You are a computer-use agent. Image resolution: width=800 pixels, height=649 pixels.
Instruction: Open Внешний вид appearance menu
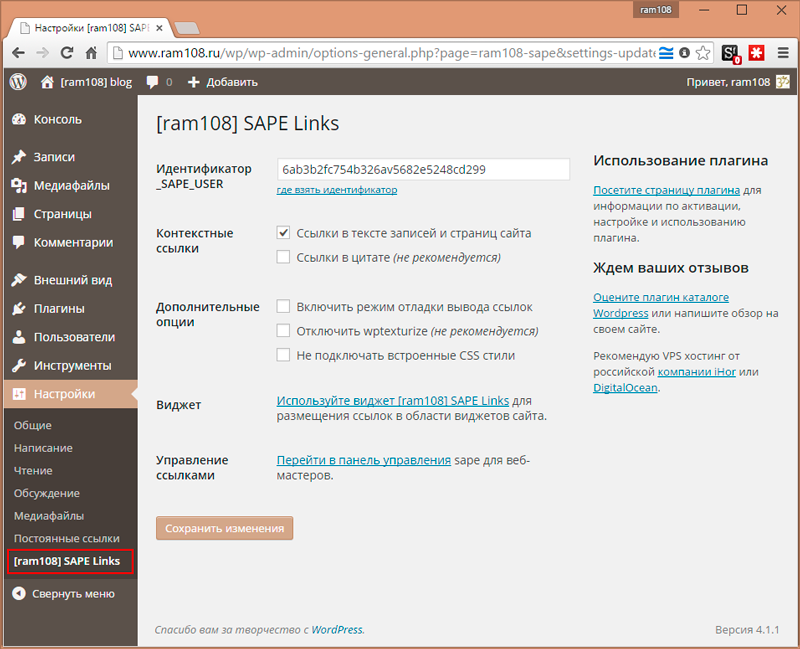(x=71, y=280)
